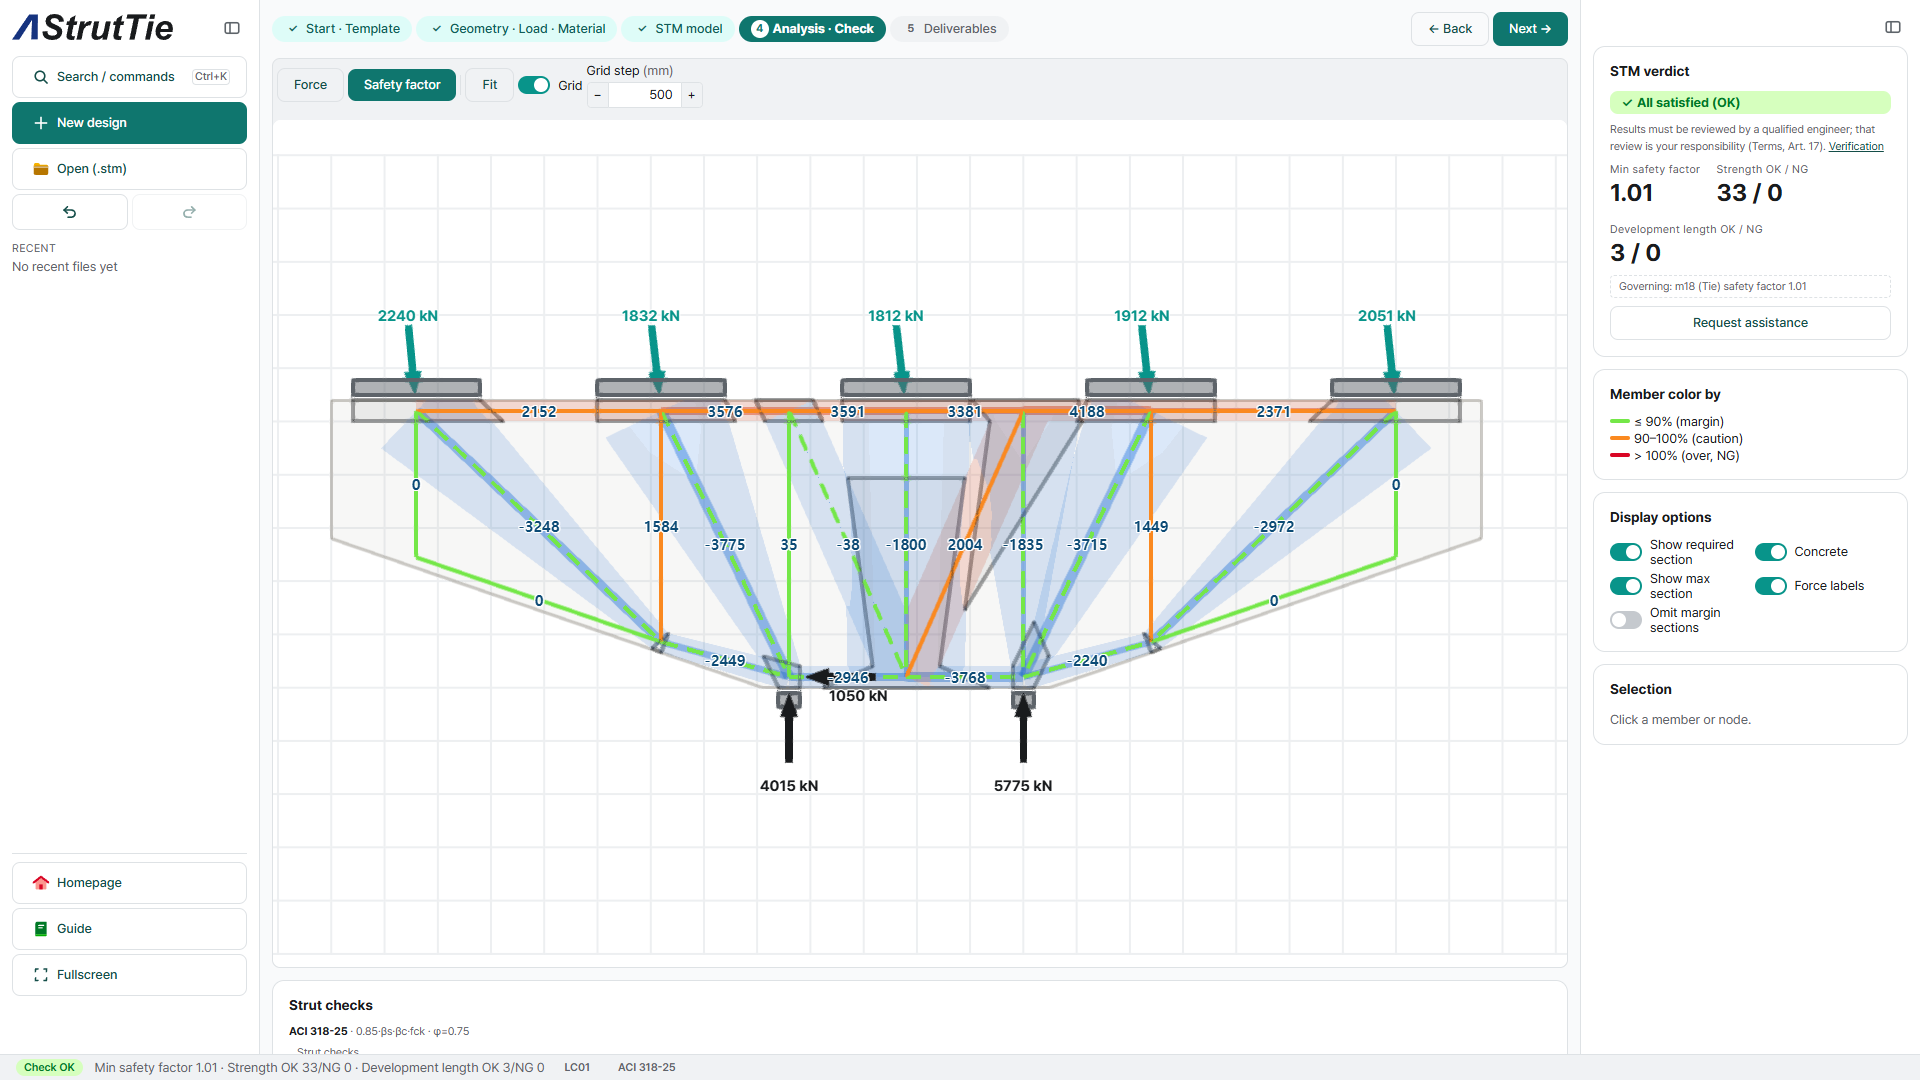
Task: Click the 2051 kN load arrow
Action: coord(1390,358)
